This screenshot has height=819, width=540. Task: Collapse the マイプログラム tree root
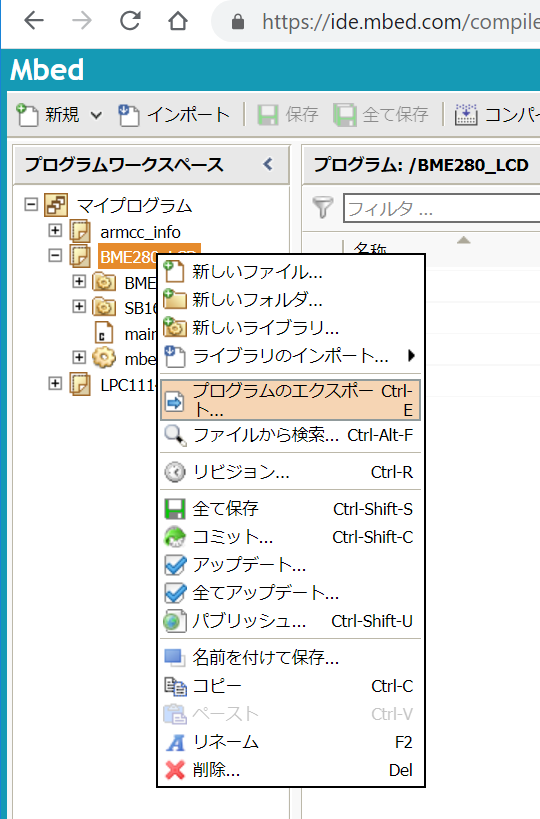pos(31,204)
